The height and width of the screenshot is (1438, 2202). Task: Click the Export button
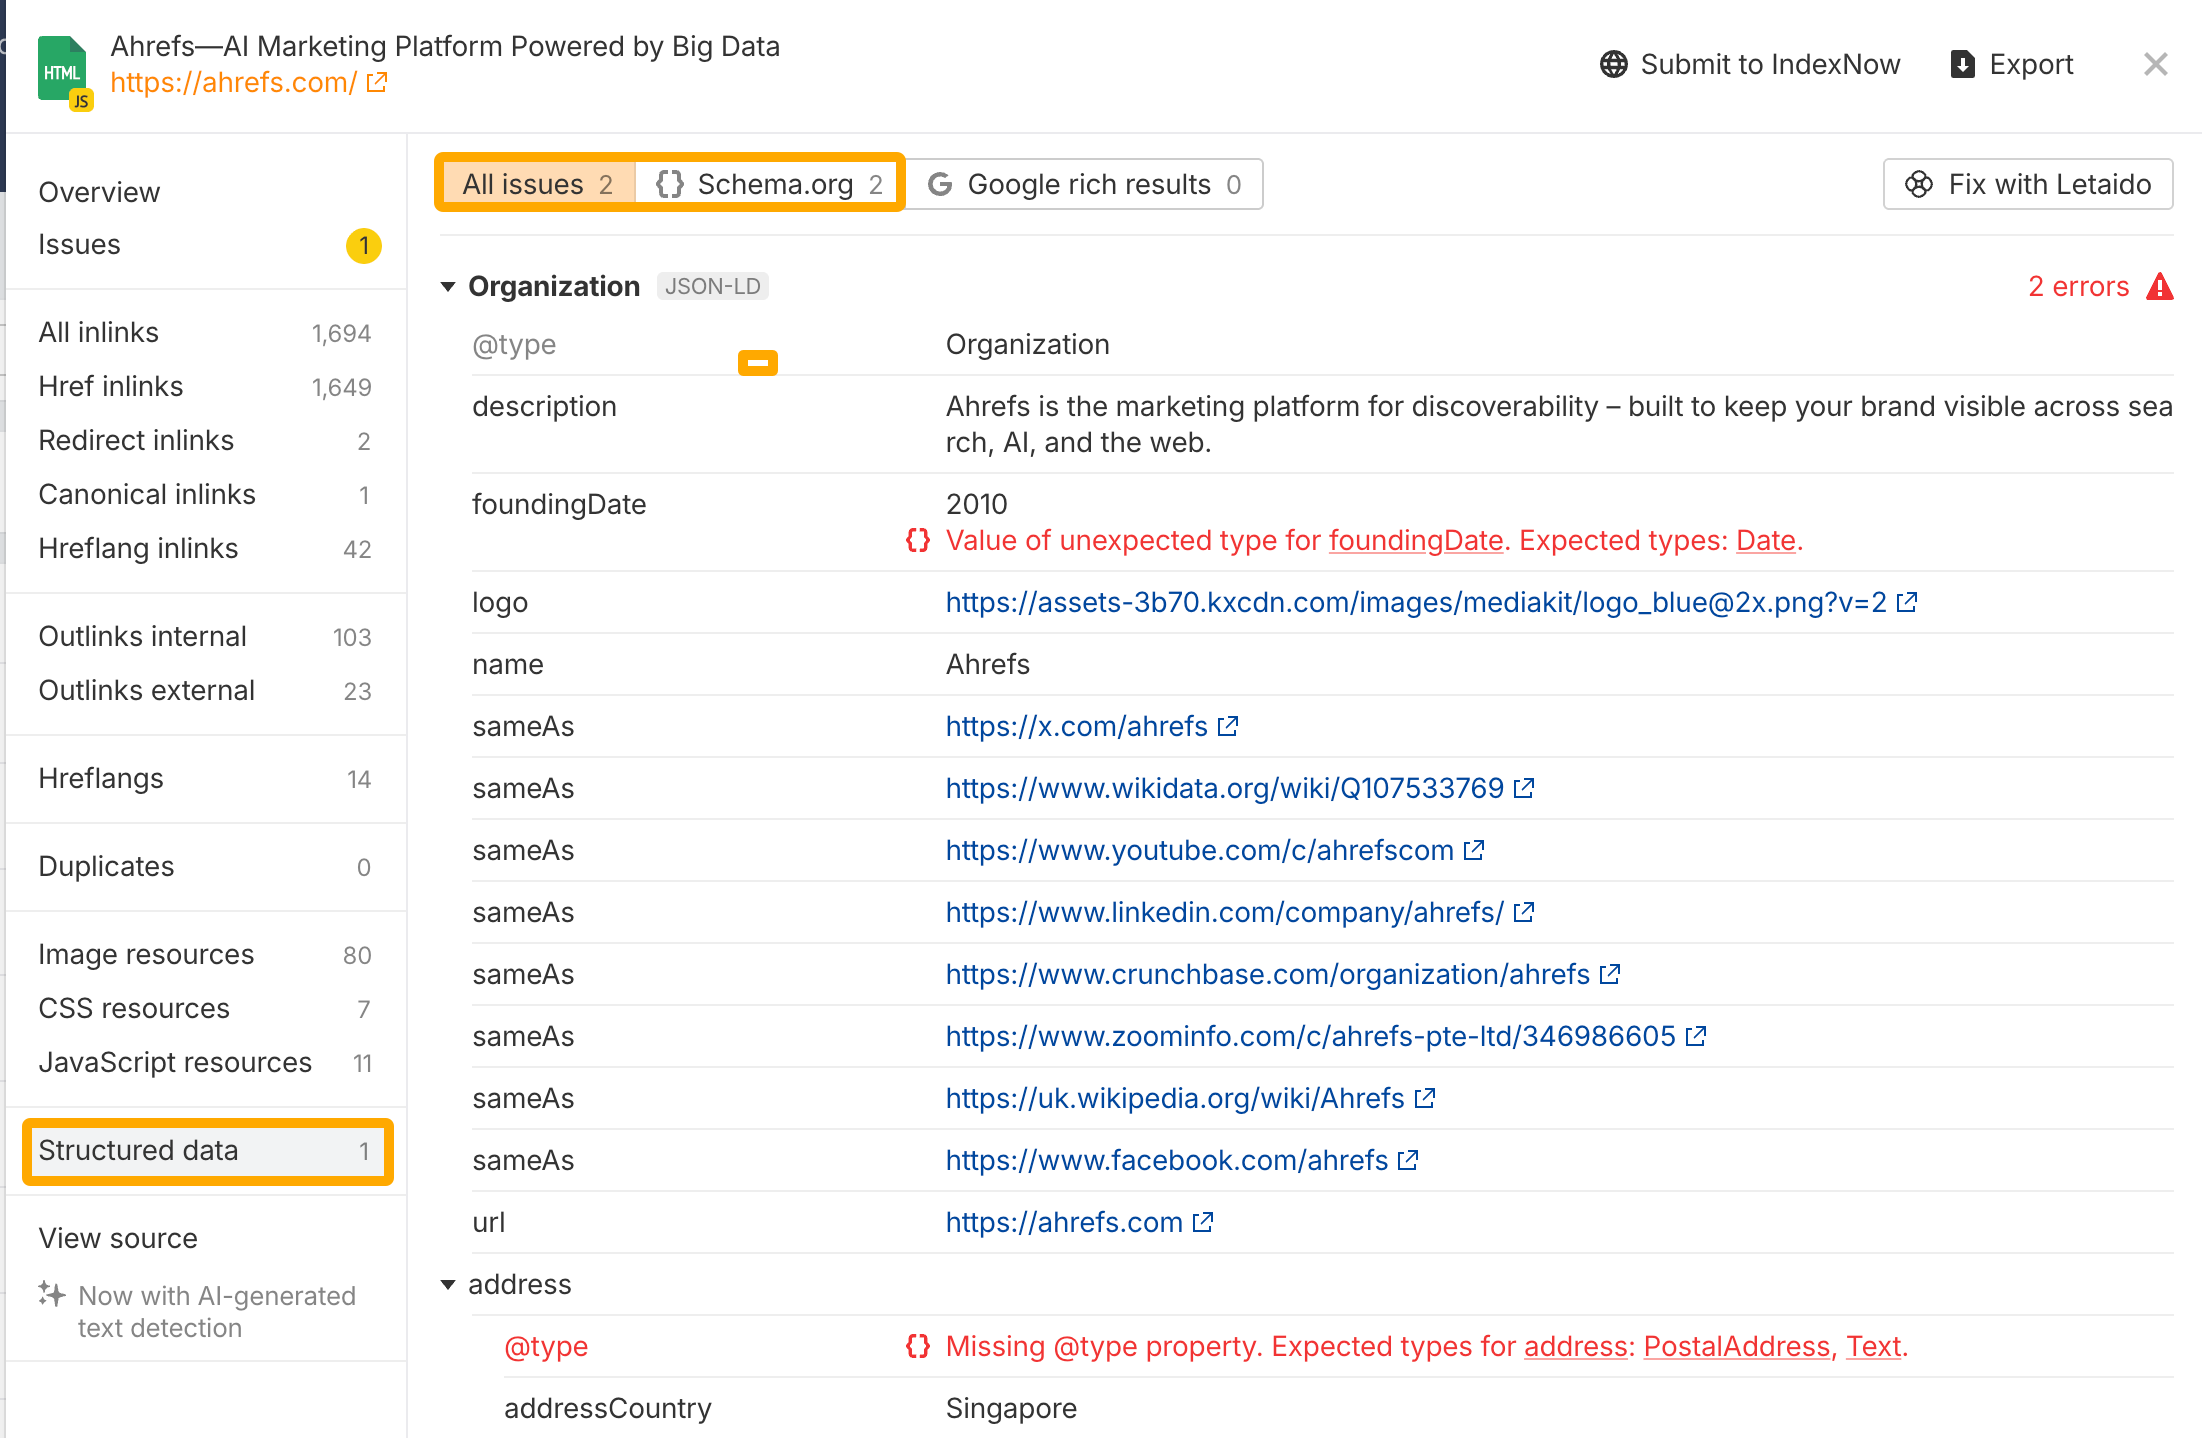click(x=2012, y=64)
